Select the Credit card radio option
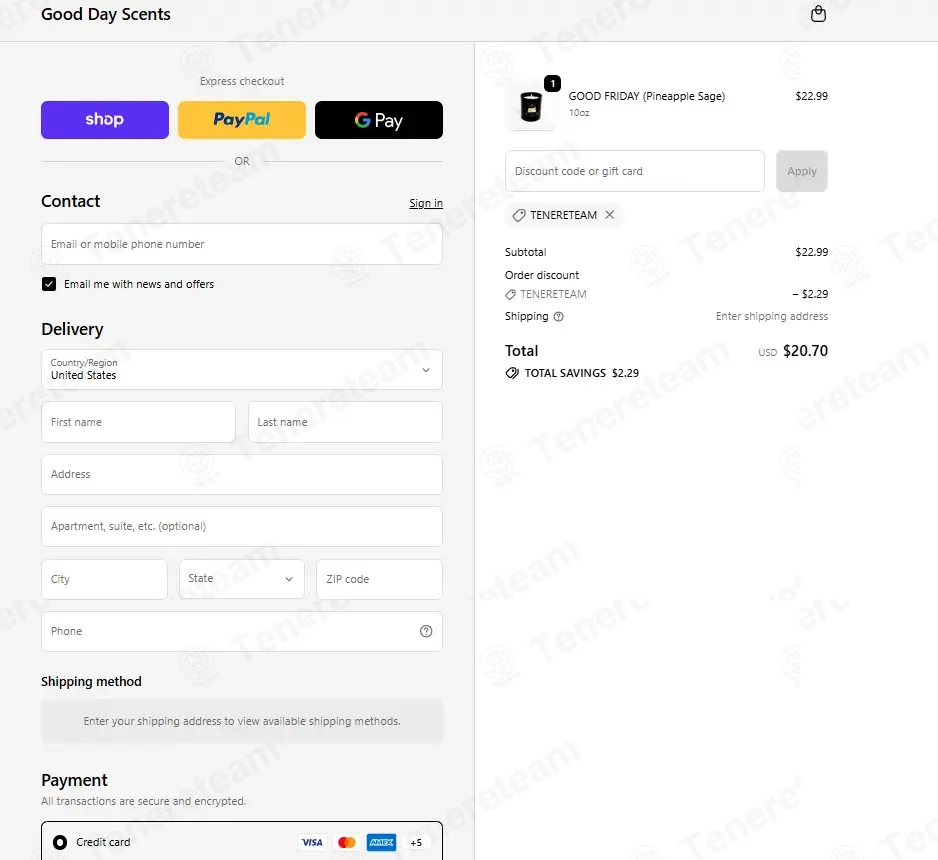Screen dimensions: 938x860 [x=60, y=842]
